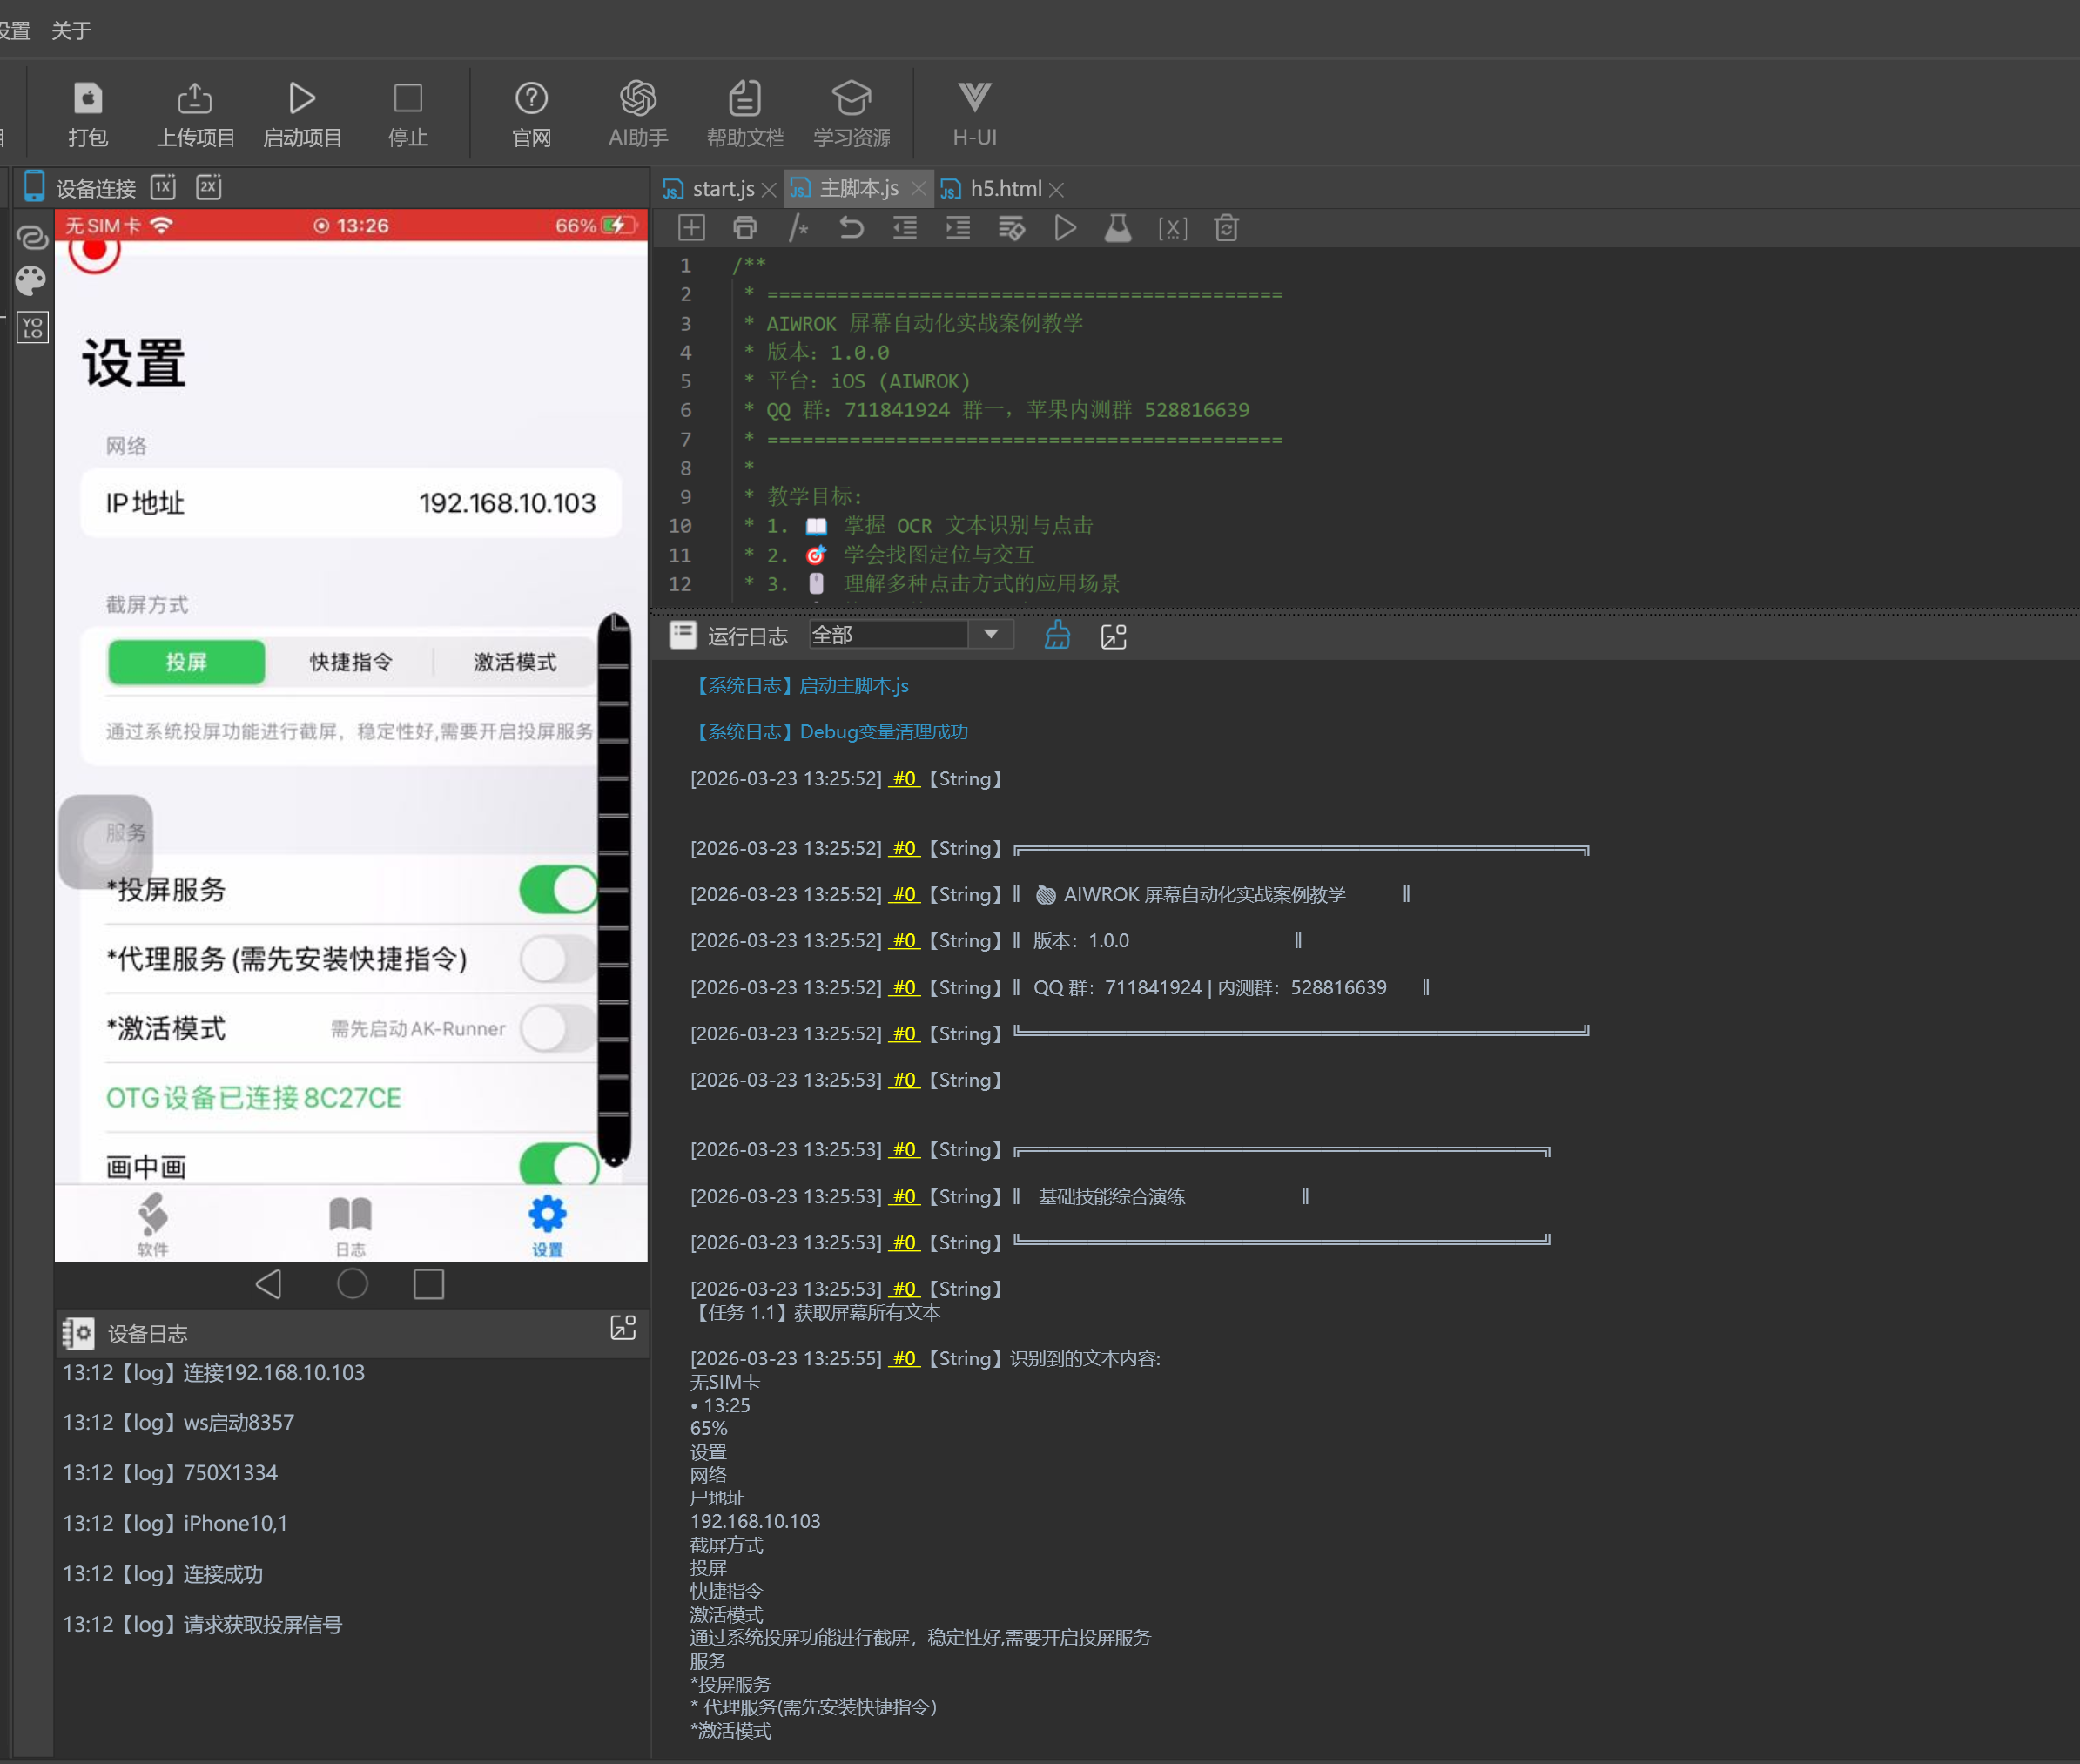Click the flask test icon

click(x=1118, y=228)
